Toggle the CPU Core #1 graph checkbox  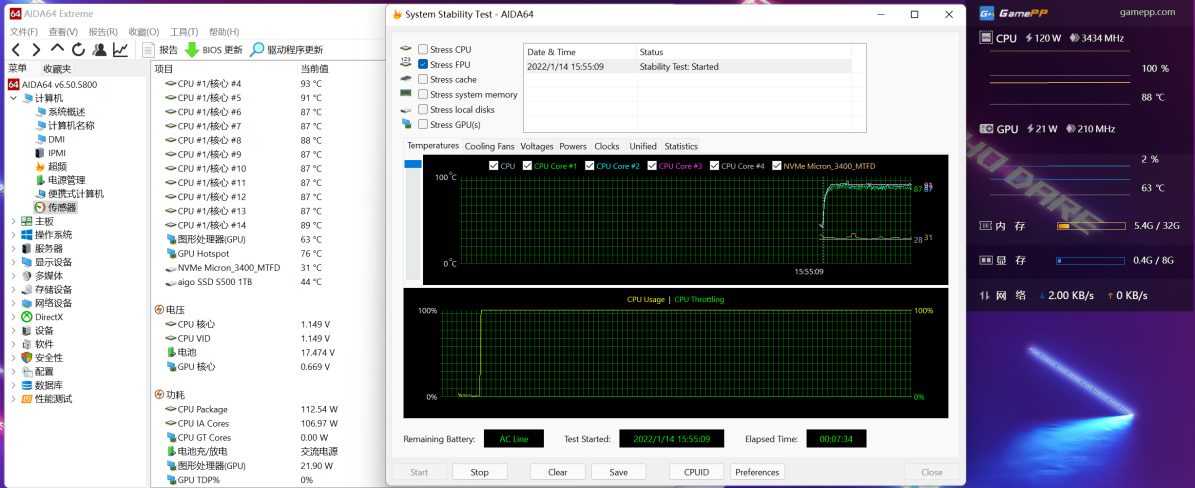click(526, 166)
